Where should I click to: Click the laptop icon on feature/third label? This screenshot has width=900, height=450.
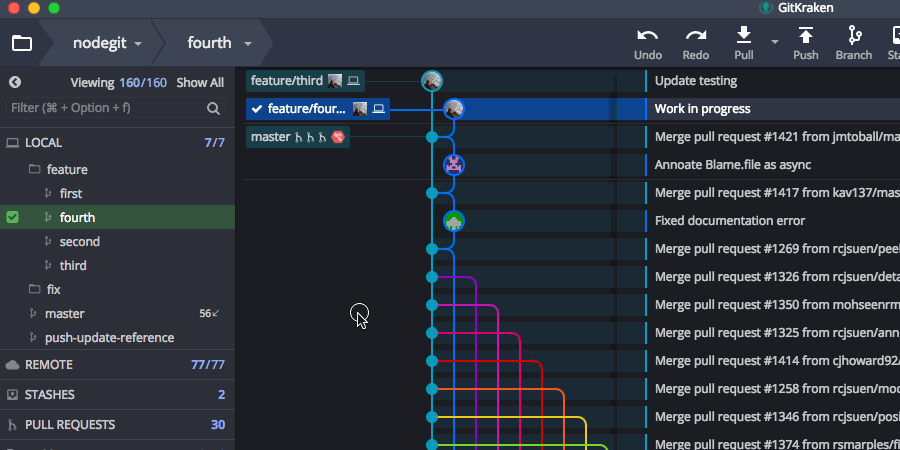(353, 80)
